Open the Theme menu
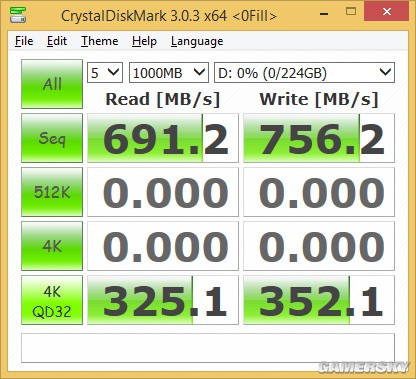 coord(100,41)
